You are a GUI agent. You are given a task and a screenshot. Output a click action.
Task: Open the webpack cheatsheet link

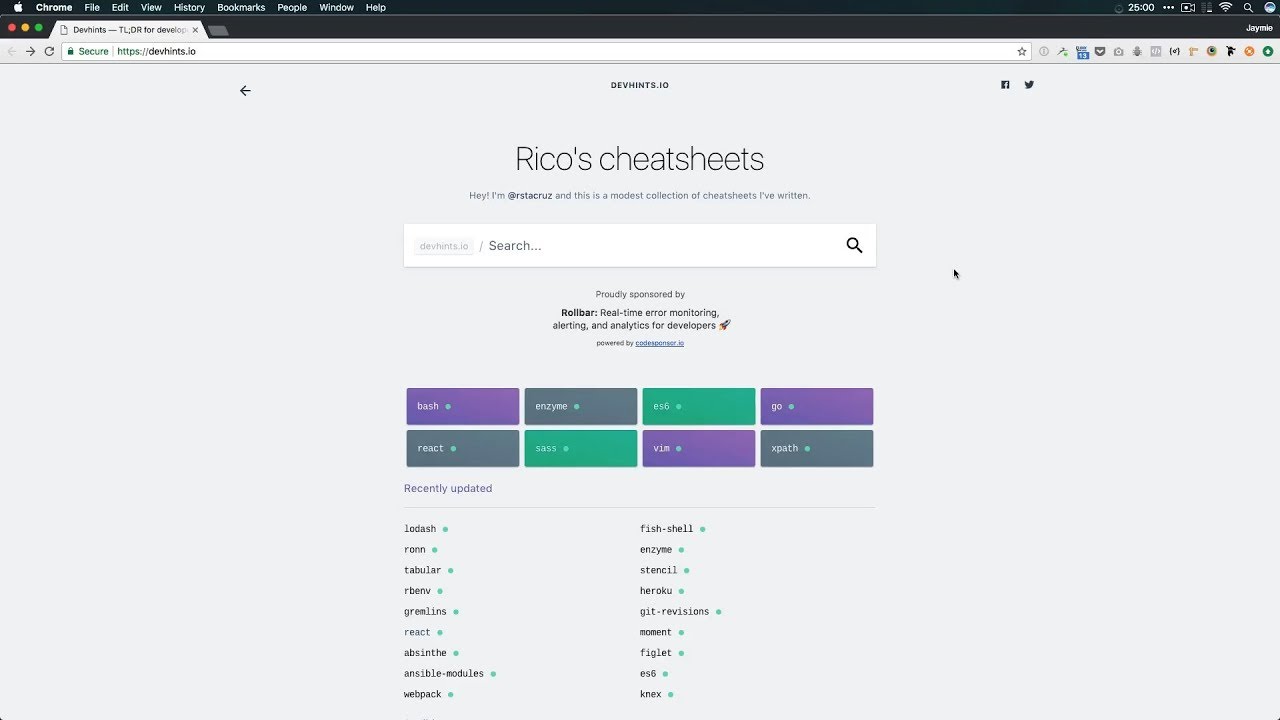pos(423,695)
